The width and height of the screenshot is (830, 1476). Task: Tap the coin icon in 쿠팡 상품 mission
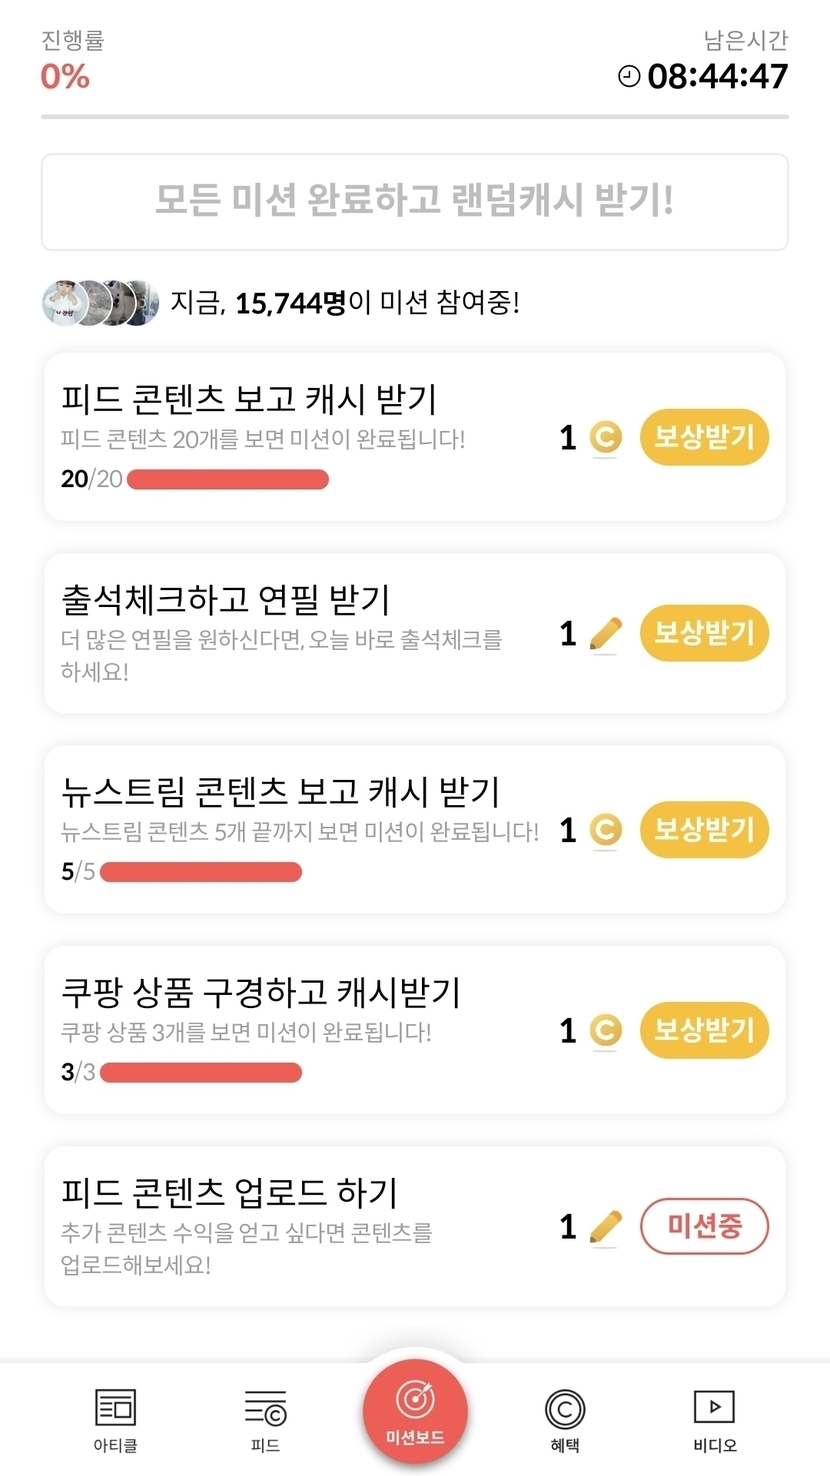point(605,1031)
